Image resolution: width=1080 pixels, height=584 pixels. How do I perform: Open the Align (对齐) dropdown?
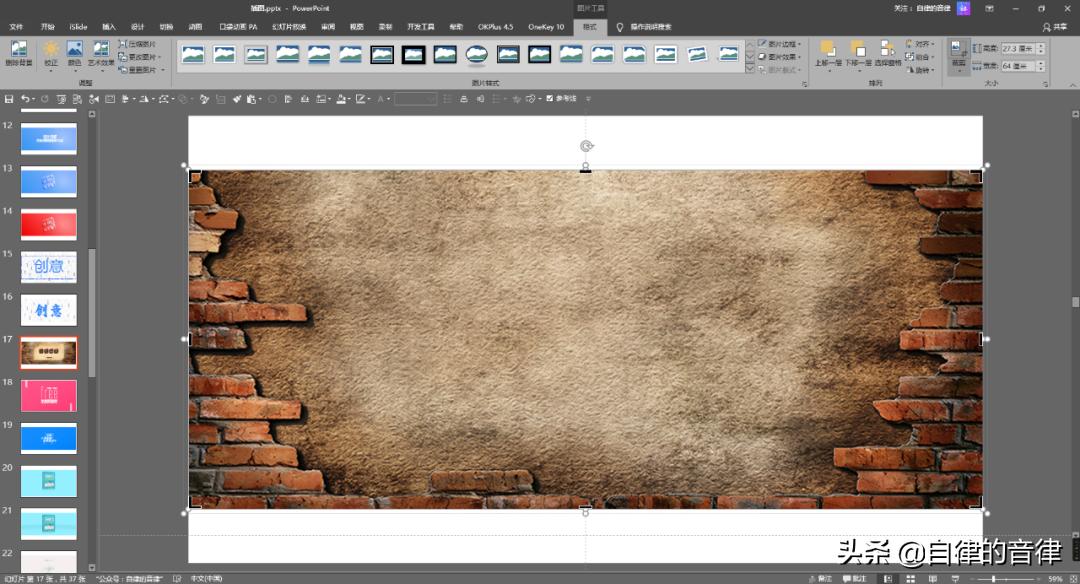coord(921,44)
